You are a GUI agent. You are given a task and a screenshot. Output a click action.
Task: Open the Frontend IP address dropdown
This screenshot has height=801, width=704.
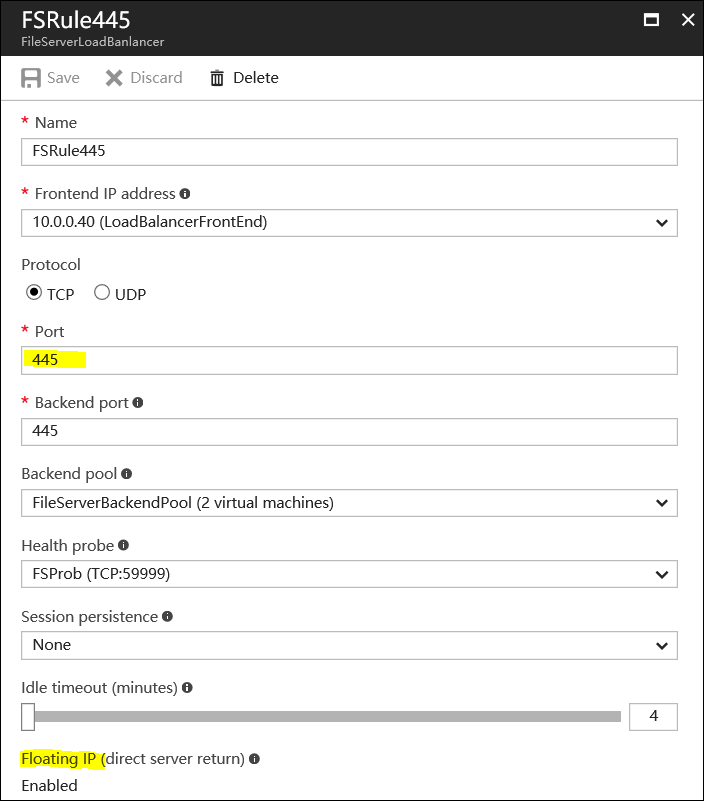click(349, 222)
